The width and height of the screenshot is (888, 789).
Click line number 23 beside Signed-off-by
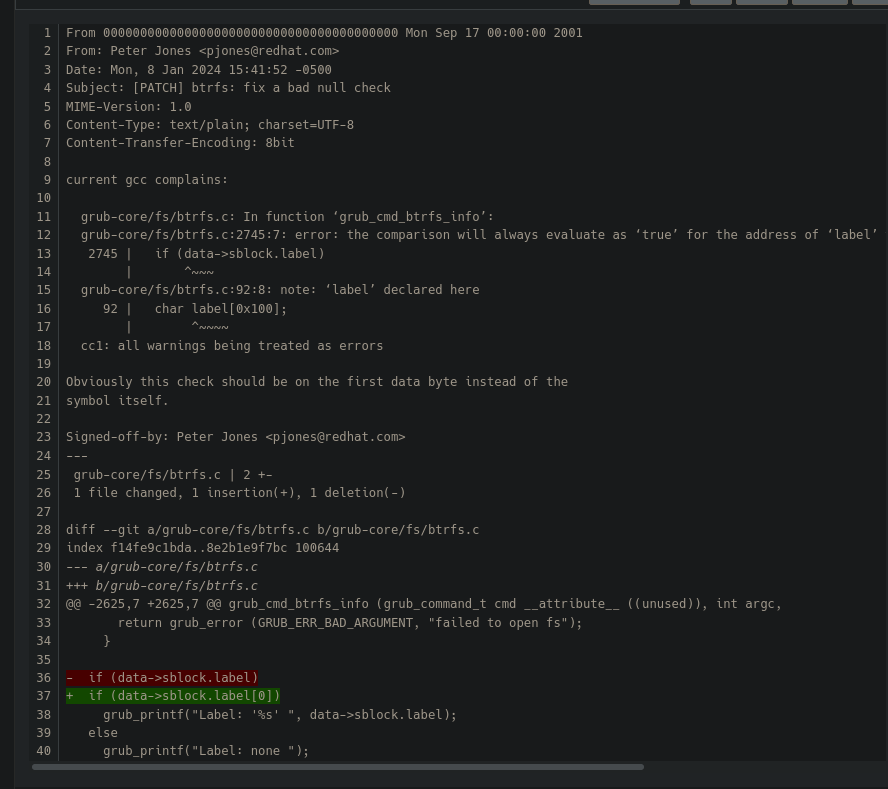44,437
